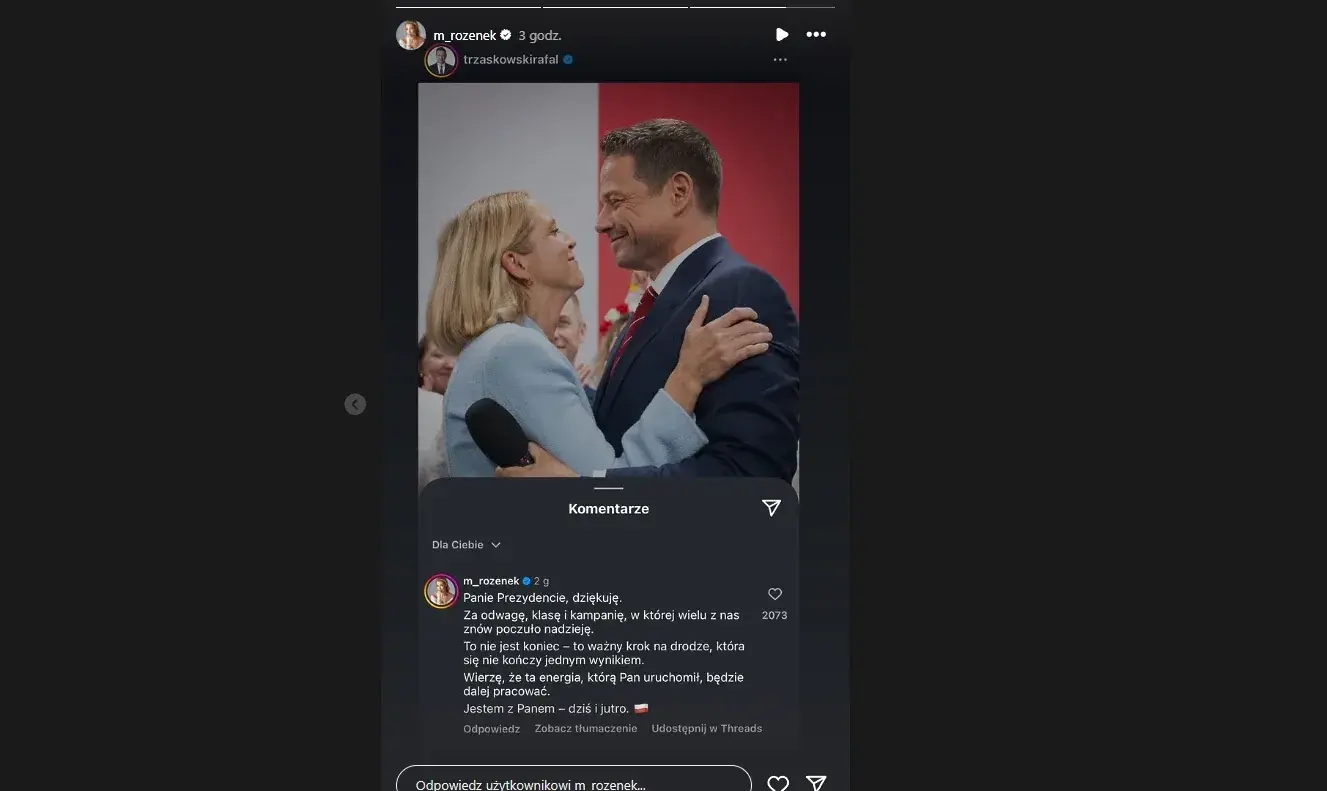Click Udostępnij w Threads link
This screenshot has width=1327, height=791.
tap(707, 729)
